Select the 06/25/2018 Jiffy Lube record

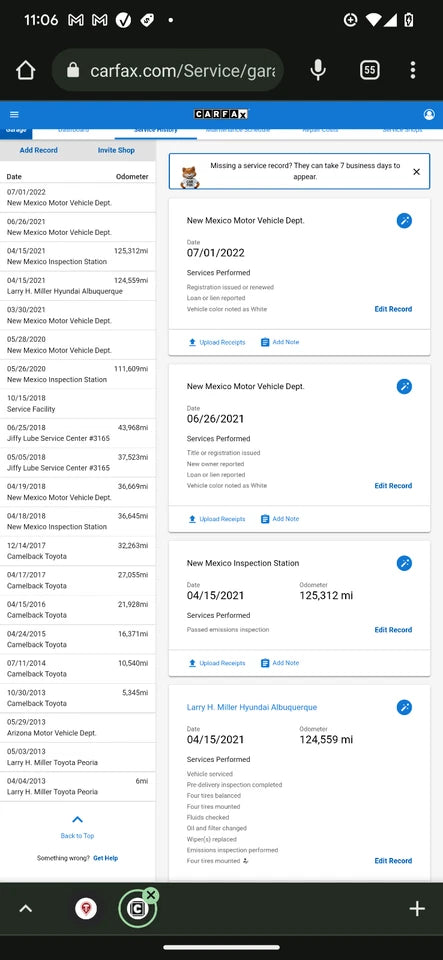click(x=78, y=433)
